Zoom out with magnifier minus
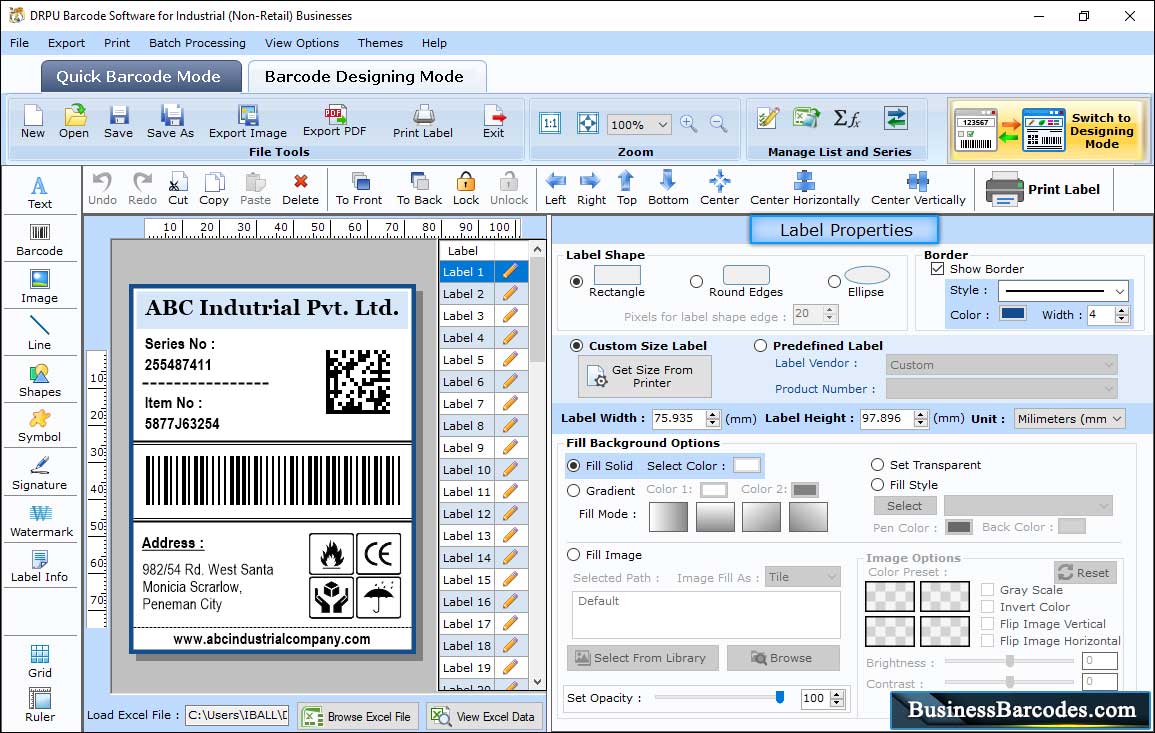This screenshot has width=1155, height=733. pos(718,124)
